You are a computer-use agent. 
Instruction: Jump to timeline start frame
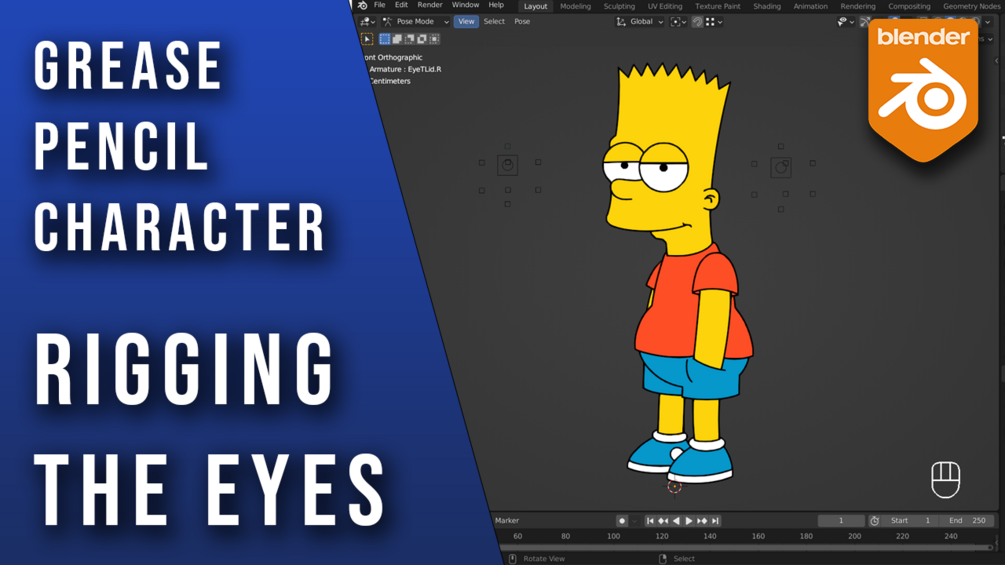[650, 521]
